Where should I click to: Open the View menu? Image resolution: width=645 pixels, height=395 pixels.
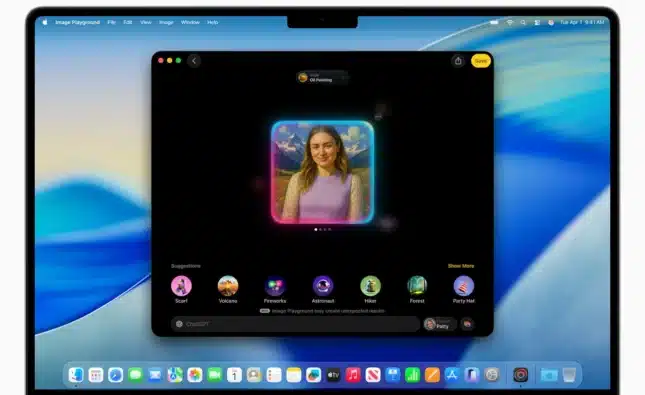(x=146, y=22)
